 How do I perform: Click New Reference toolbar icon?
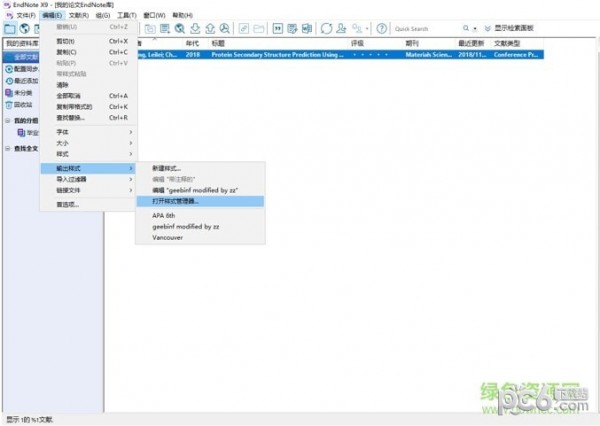(165, 29)
